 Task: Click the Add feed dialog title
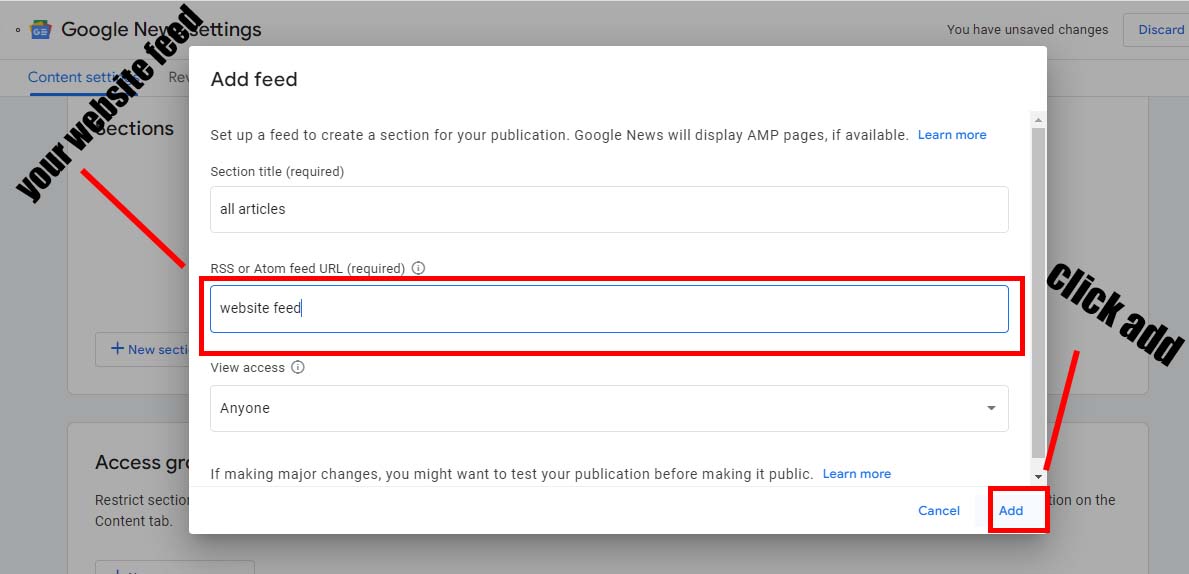pos(254,80)
